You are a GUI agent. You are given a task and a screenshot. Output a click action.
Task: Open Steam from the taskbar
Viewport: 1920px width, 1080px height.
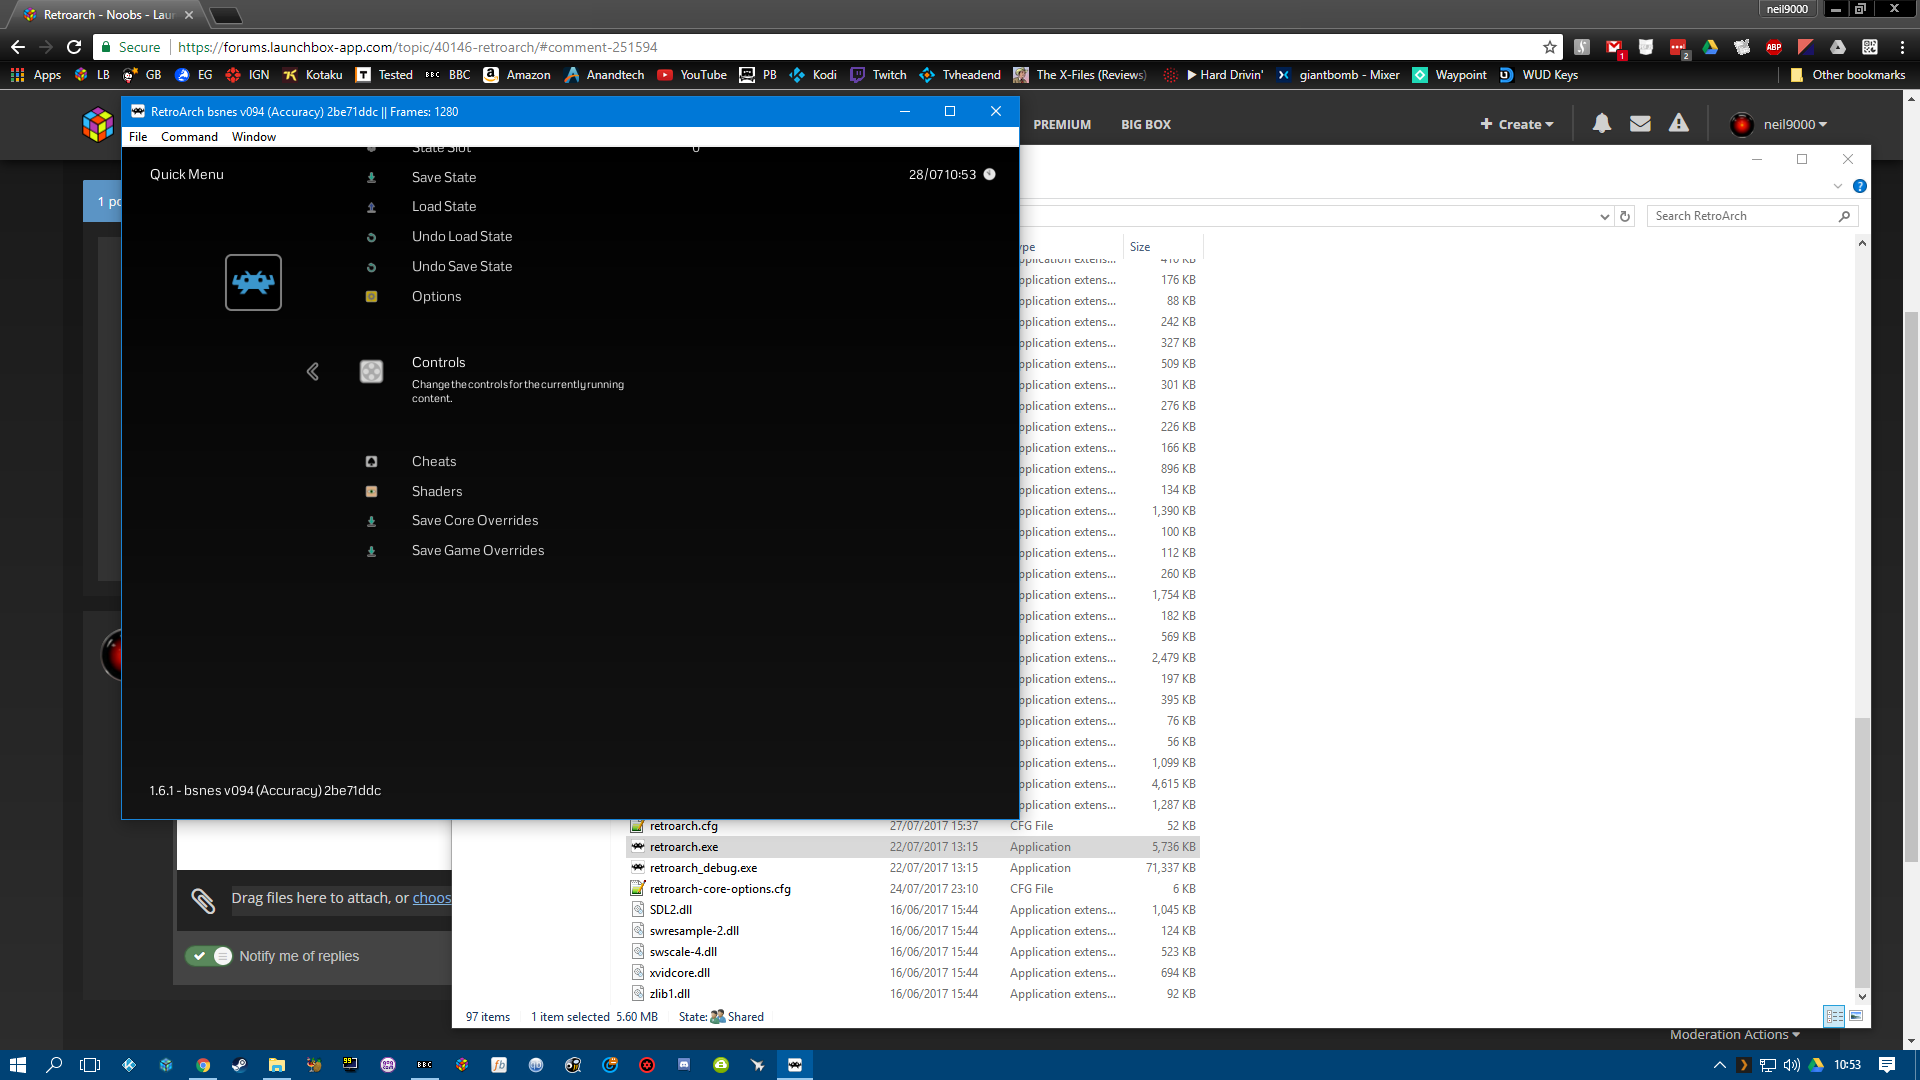(239, 1065)
